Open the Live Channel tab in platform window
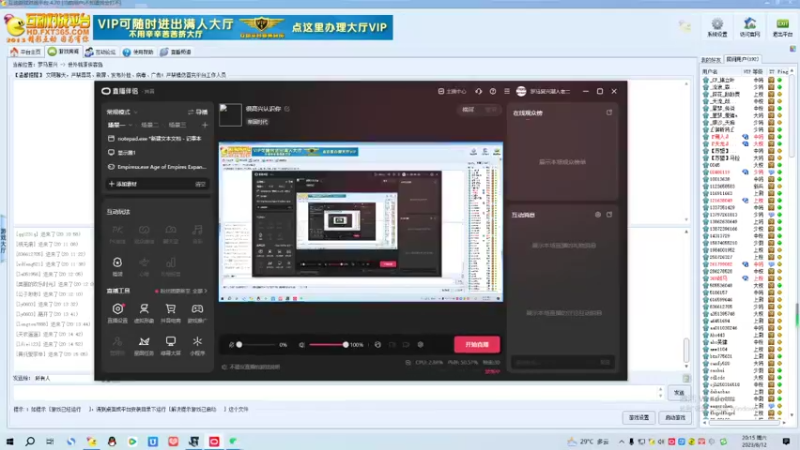The height and width of the screenshot is (450, 800). pos(176,52)
